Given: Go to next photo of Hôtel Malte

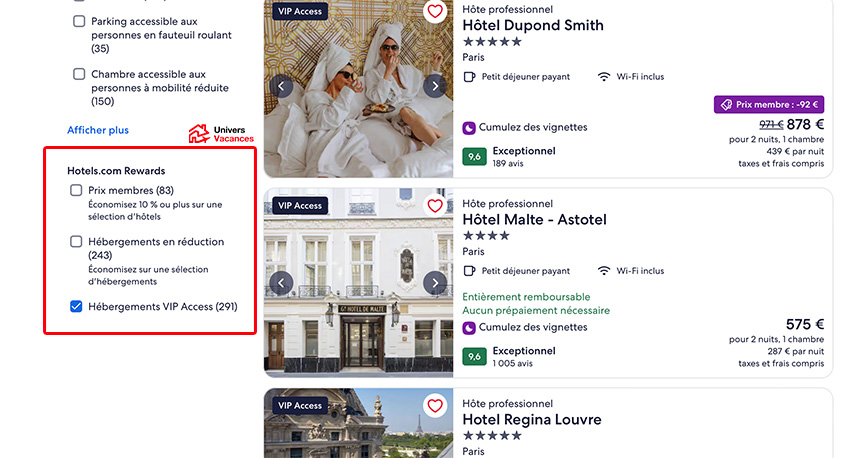Looking at the screenshot, I should (434, 283).
